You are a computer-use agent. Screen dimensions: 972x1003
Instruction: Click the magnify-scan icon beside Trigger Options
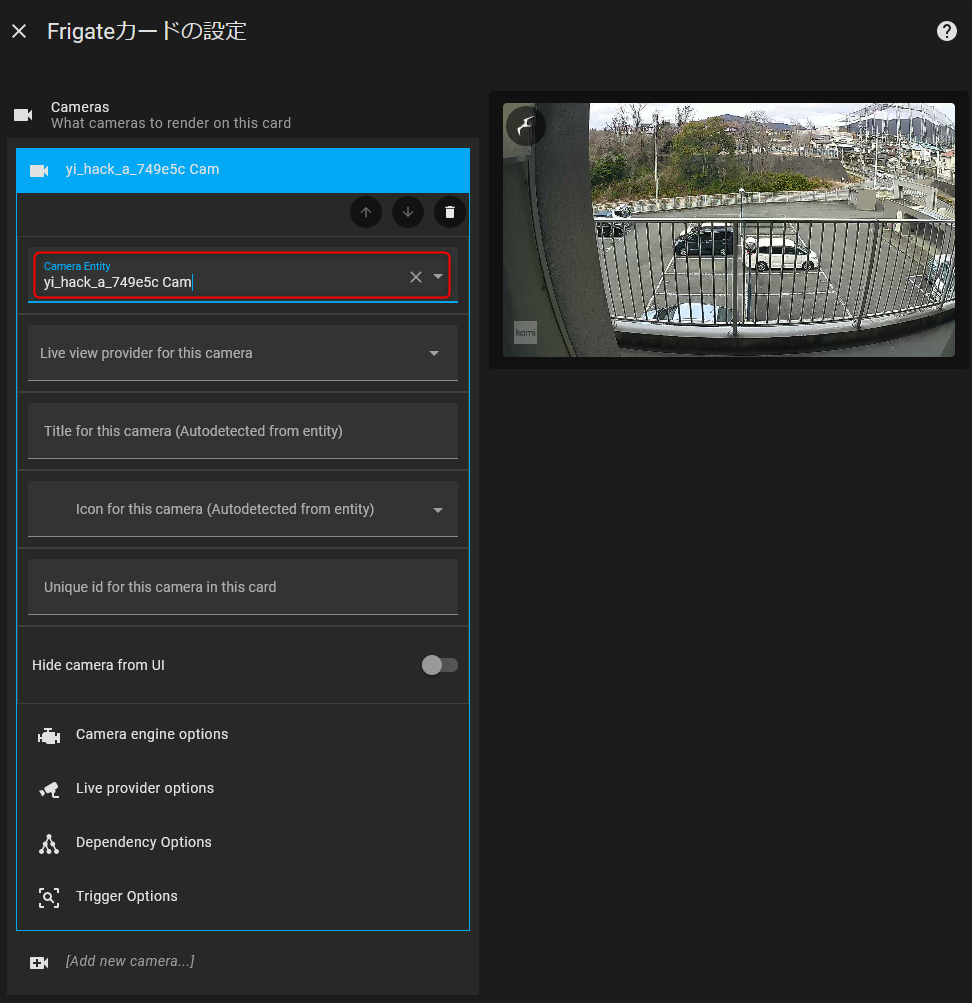coord(49,898)
